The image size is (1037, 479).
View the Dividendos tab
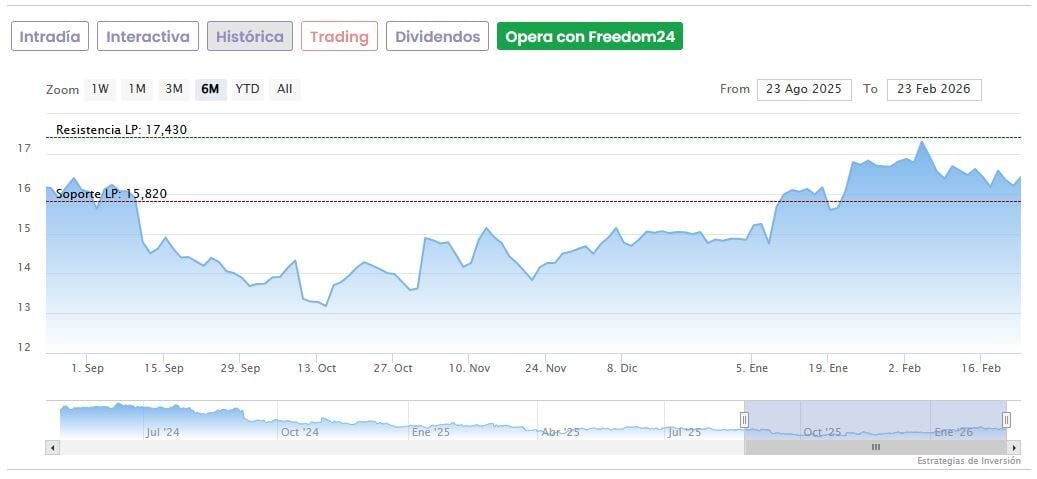pyautogui.click(x=437, y=37)
